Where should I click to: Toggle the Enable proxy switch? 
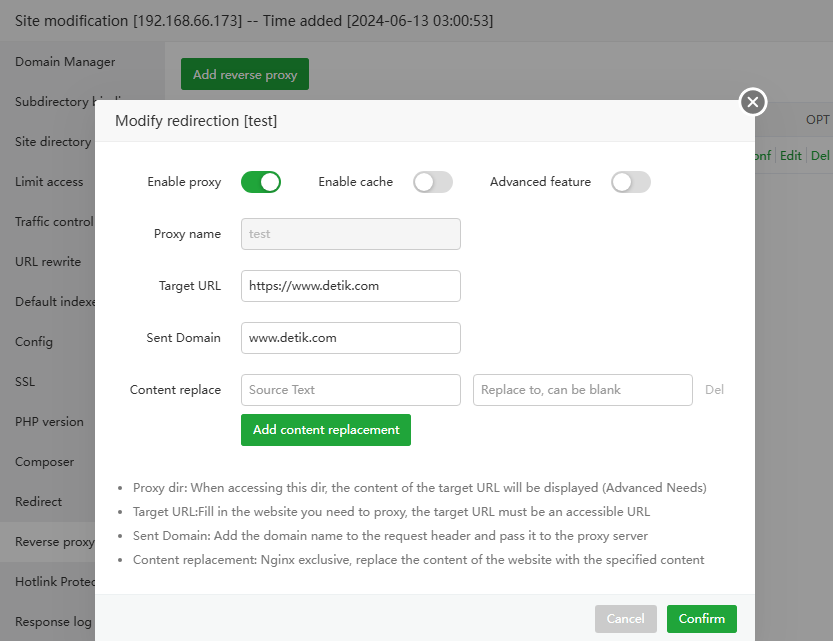[260, 182]
